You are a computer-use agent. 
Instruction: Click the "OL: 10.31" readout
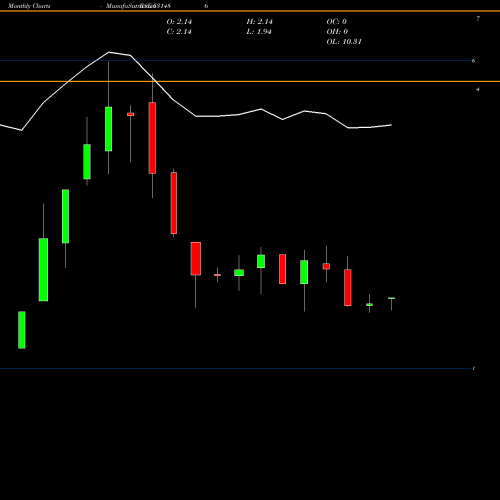(x=344, y=42)
